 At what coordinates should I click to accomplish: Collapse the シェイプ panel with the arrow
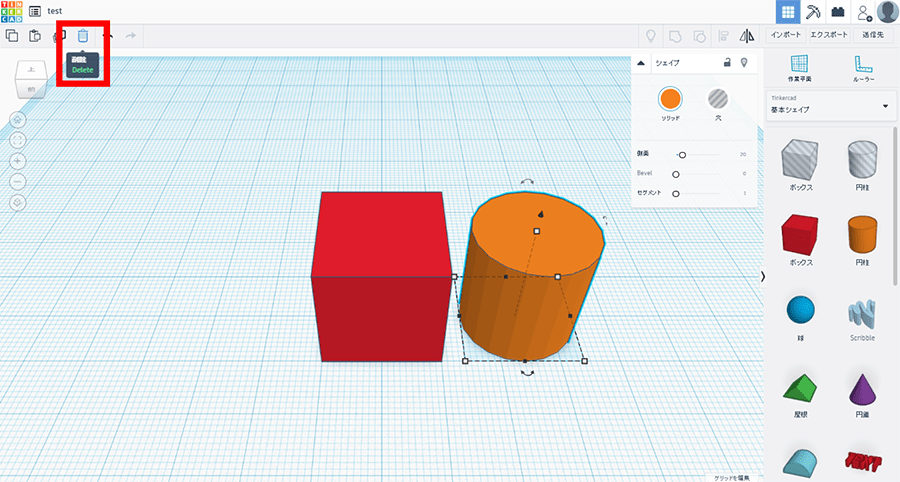tap(641, 63)
